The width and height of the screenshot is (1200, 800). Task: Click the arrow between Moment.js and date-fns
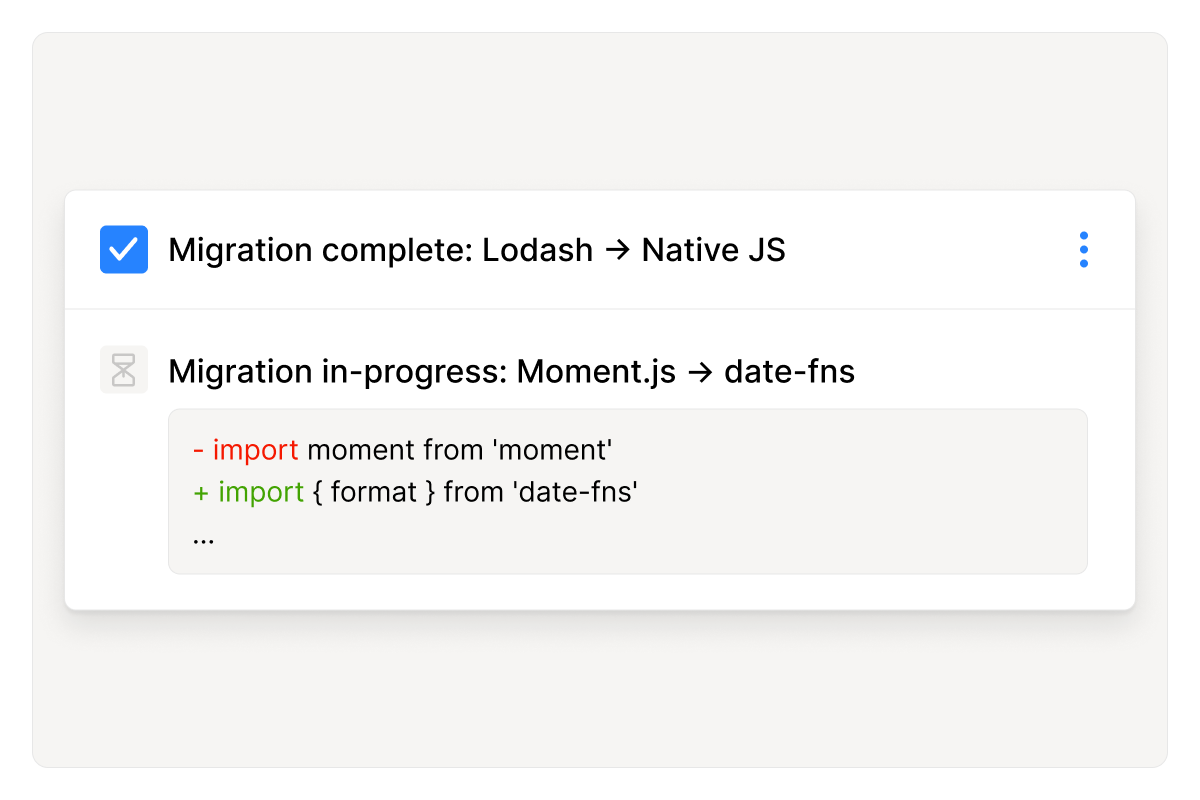[x=700, y=372]
